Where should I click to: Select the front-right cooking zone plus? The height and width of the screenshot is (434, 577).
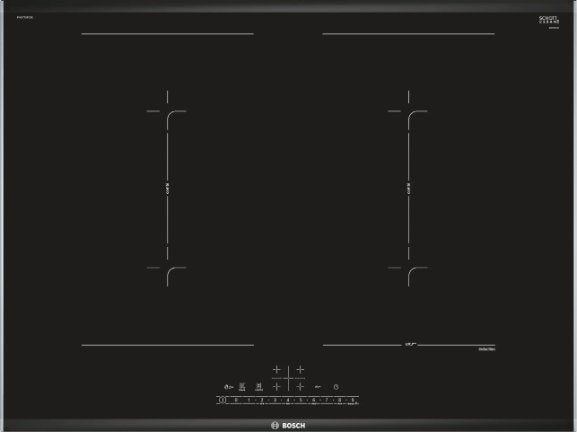click(300, 387)
